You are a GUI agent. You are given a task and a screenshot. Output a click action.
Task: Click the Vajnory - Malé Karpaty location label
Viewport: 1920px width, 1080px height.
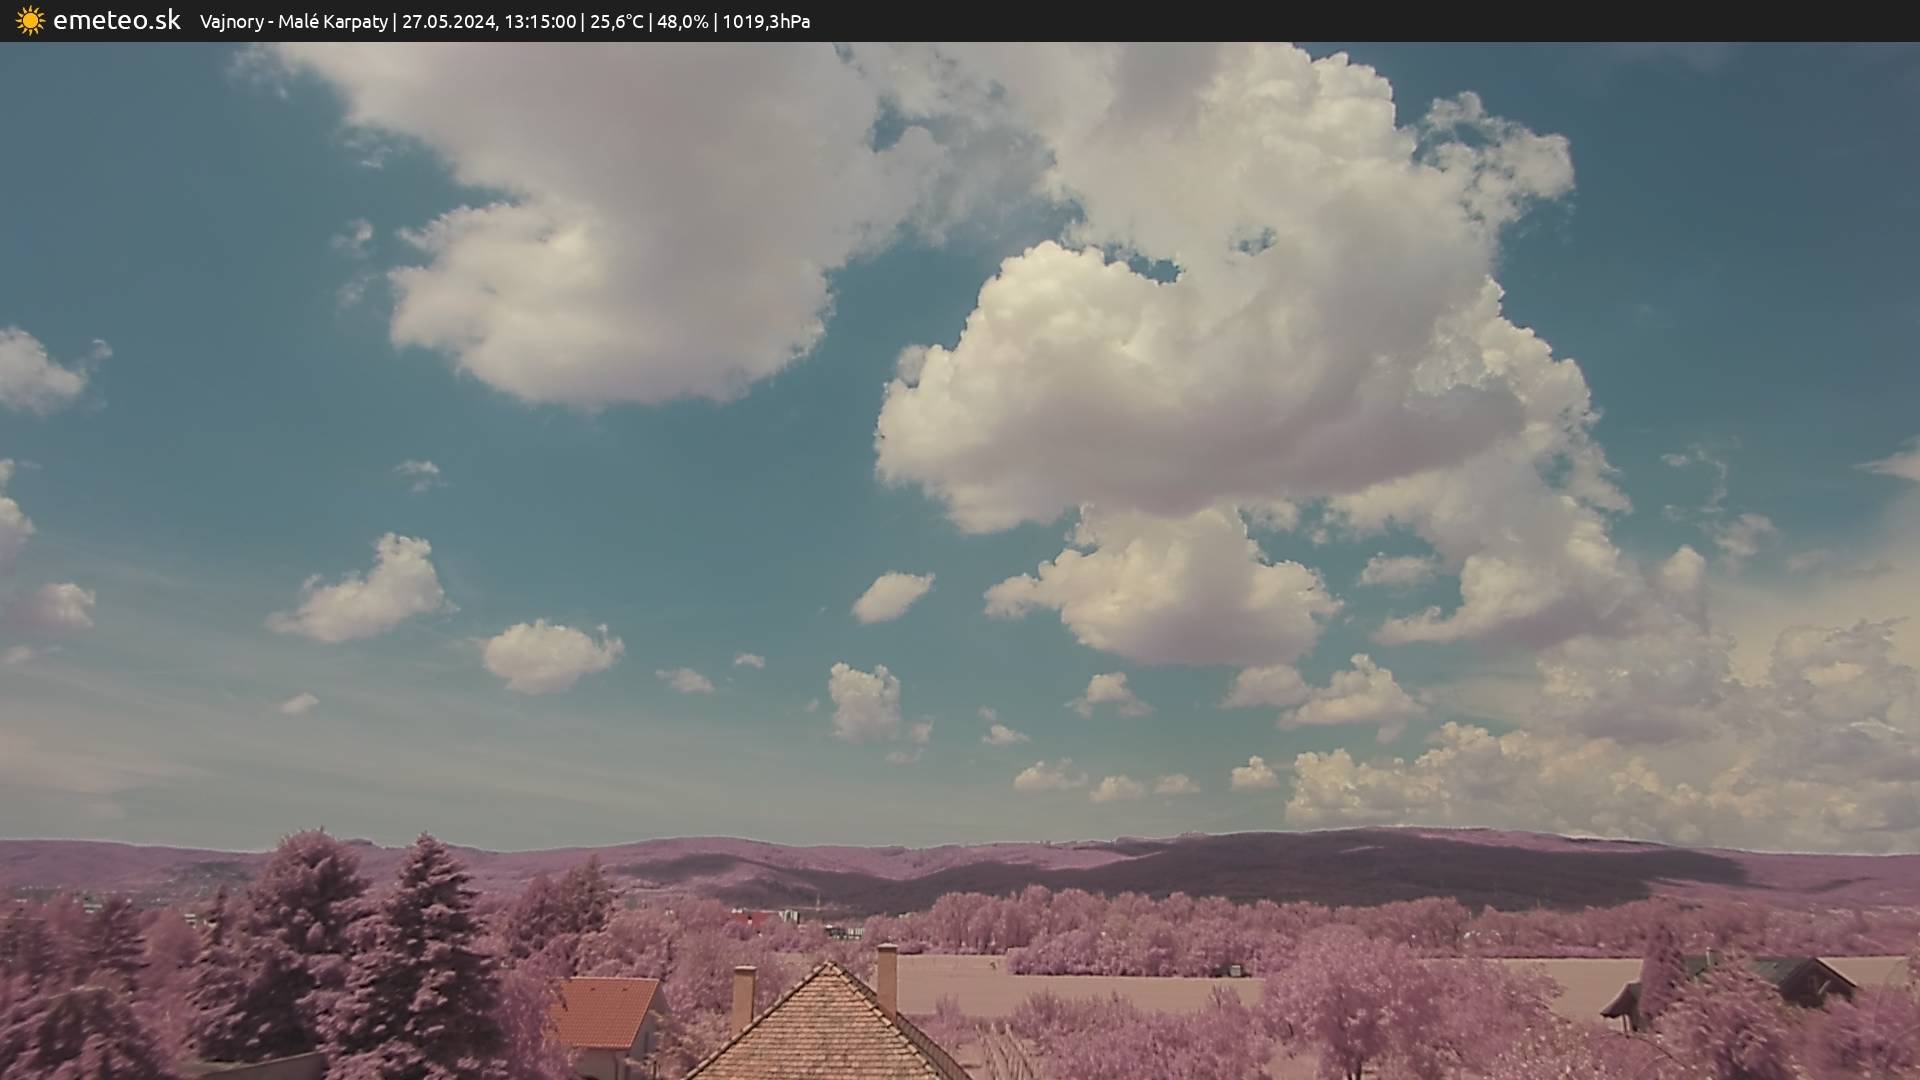point(293,22)
